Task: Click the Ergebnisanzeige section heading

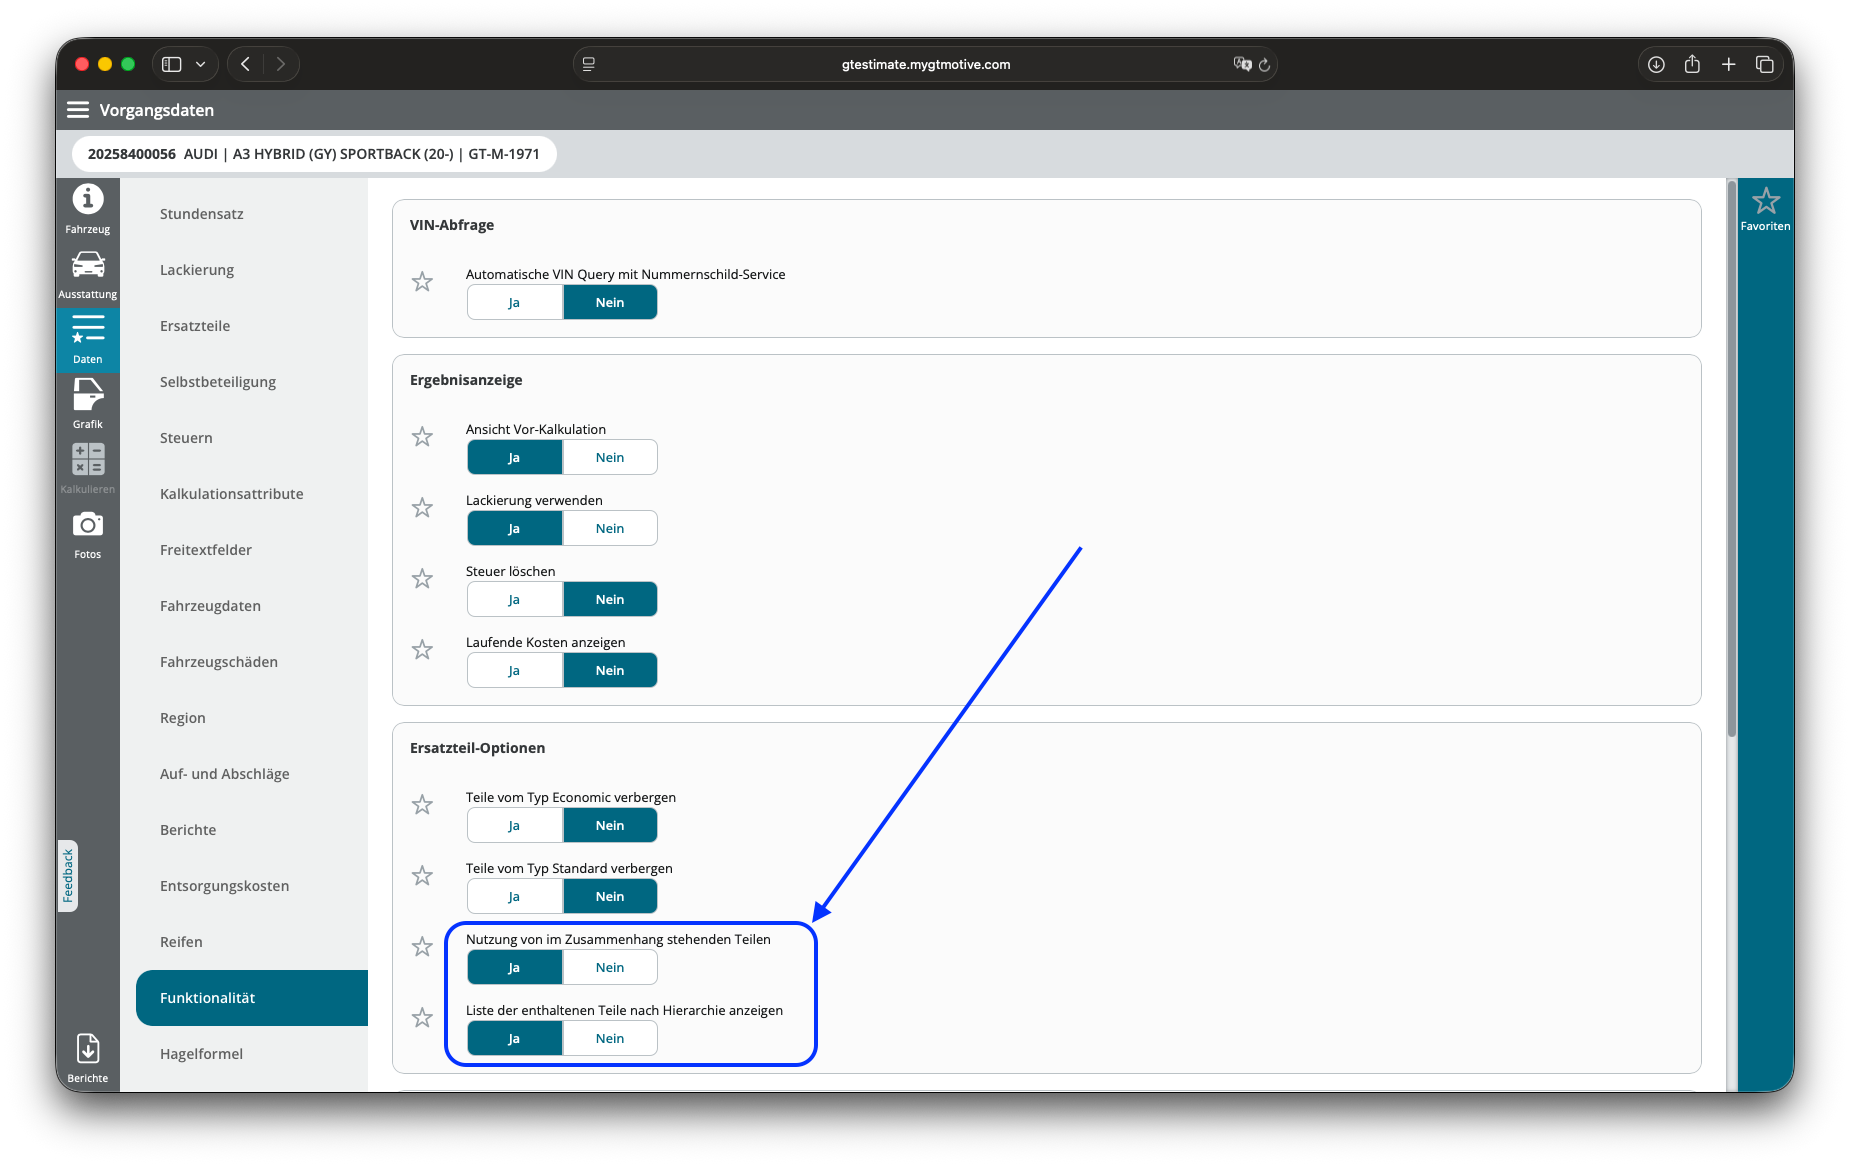Action: click(466, 380)
